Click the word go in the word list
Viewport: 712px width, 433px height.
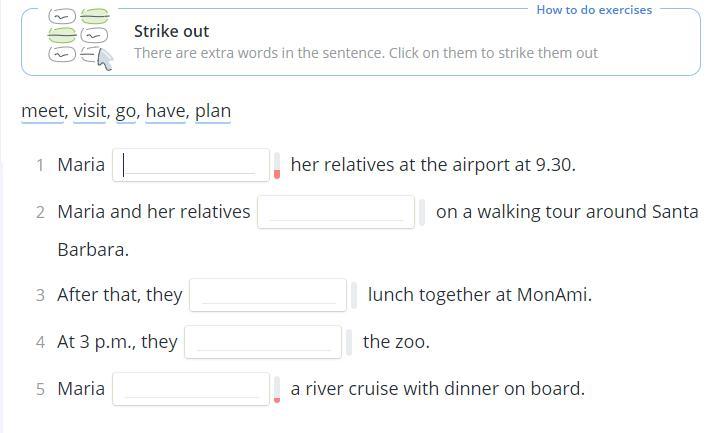click(125, 111)
